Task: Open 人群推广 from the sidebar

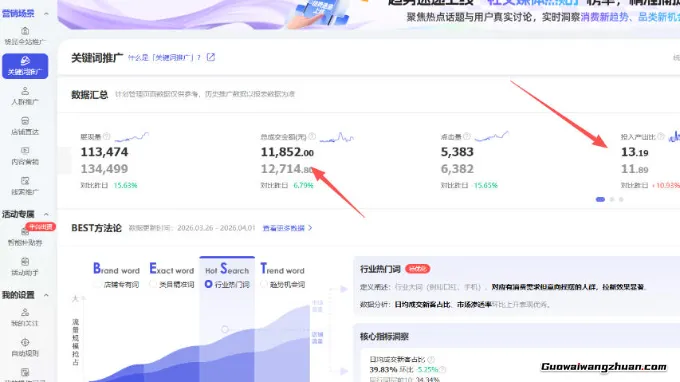Action: pos(25,96)
